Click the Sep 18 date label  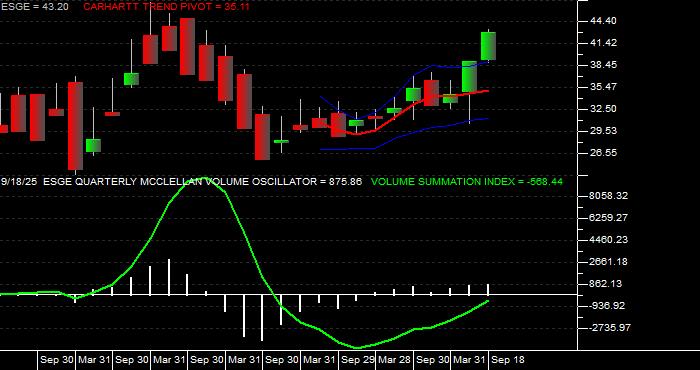(x=508, y=360)
